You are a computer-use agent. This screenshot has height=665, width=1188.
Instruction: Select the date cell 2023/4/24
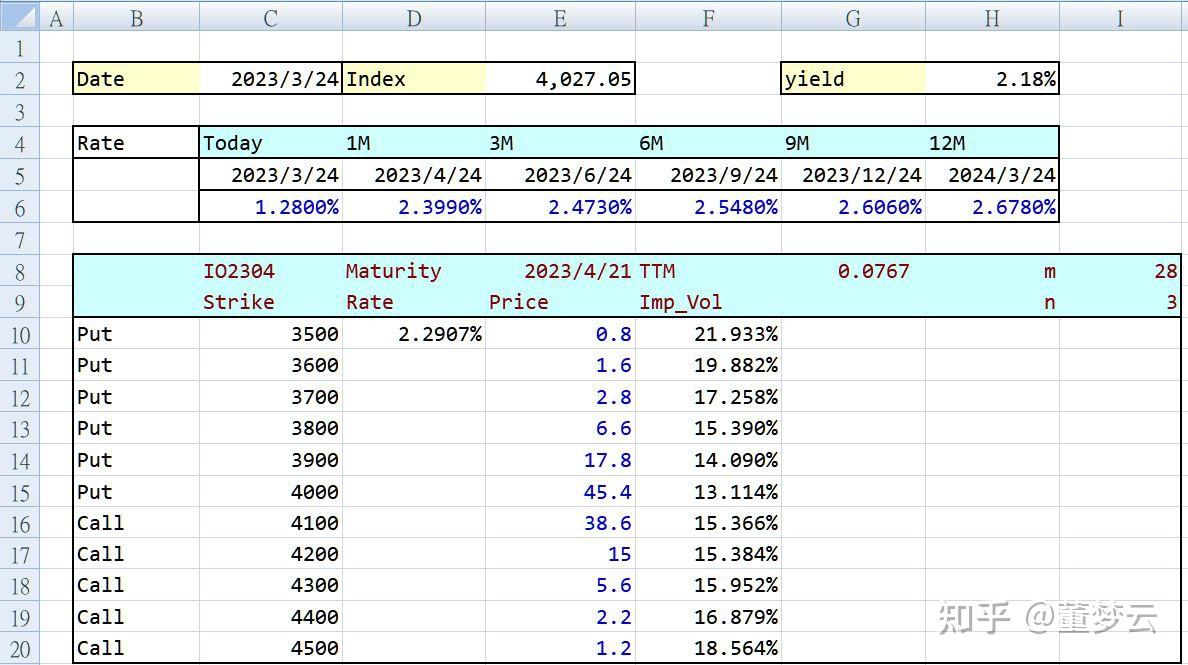414,175
